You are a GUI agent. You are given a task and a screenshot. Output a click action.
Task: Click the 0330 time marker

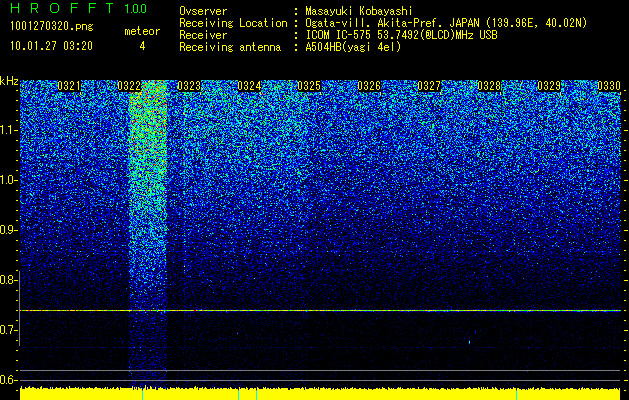(609, 86)
